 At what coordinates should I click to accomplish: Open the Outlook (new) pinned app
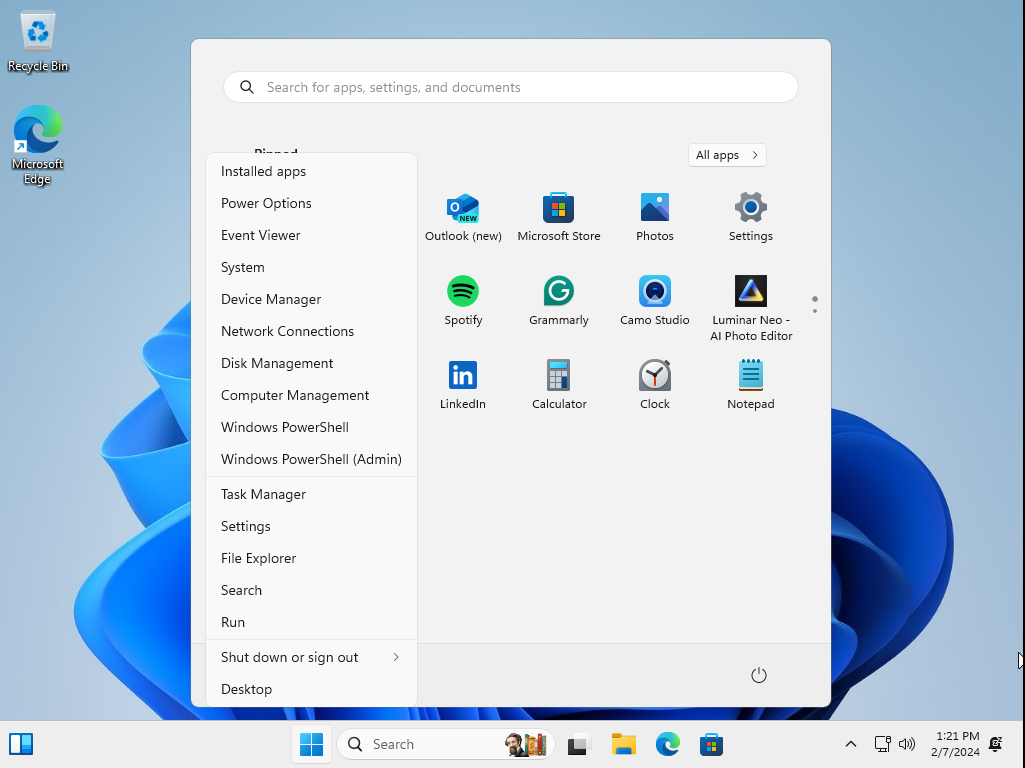(463, 218)
